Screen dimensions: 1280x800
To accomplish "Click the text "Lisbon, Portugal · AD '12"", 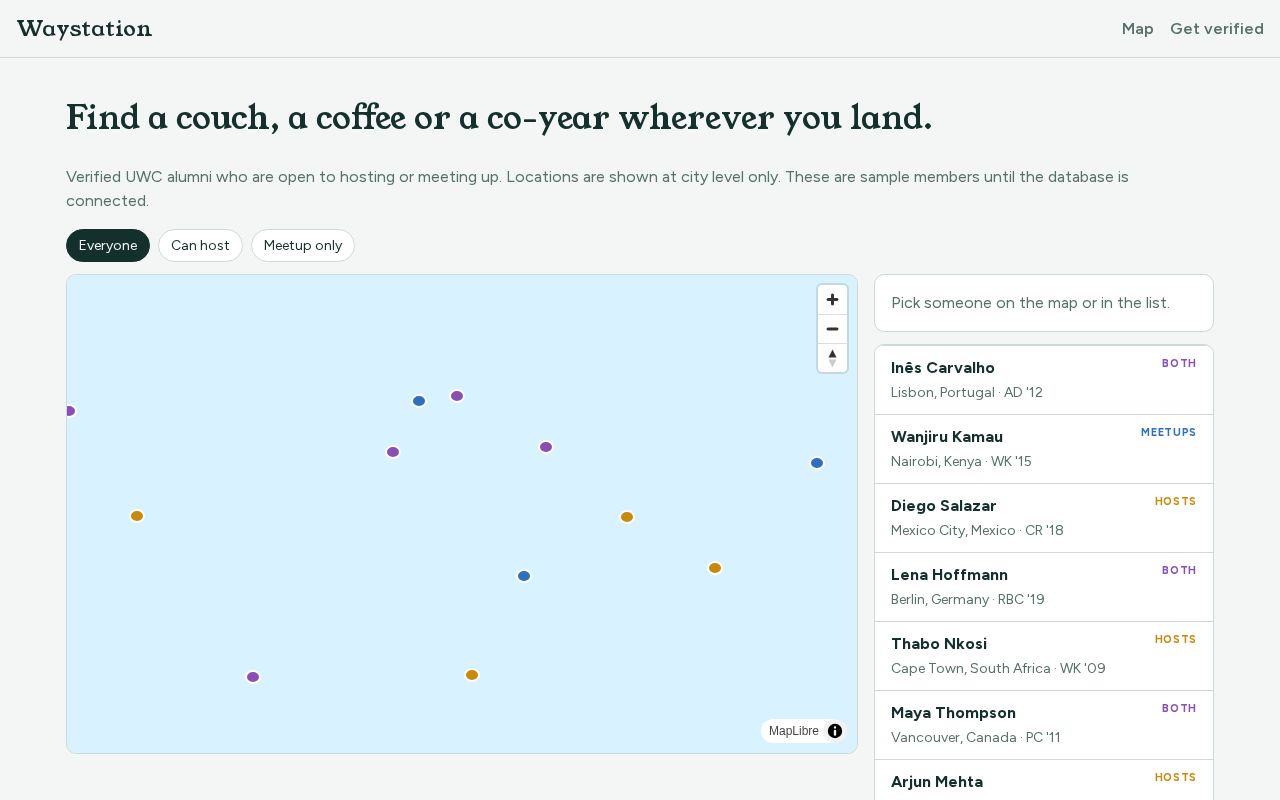I will click(967, 393).
